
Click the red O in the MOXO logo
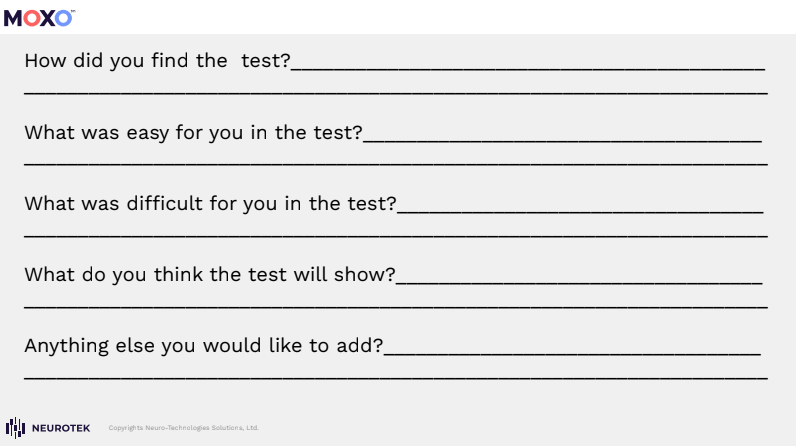point(31,18)
